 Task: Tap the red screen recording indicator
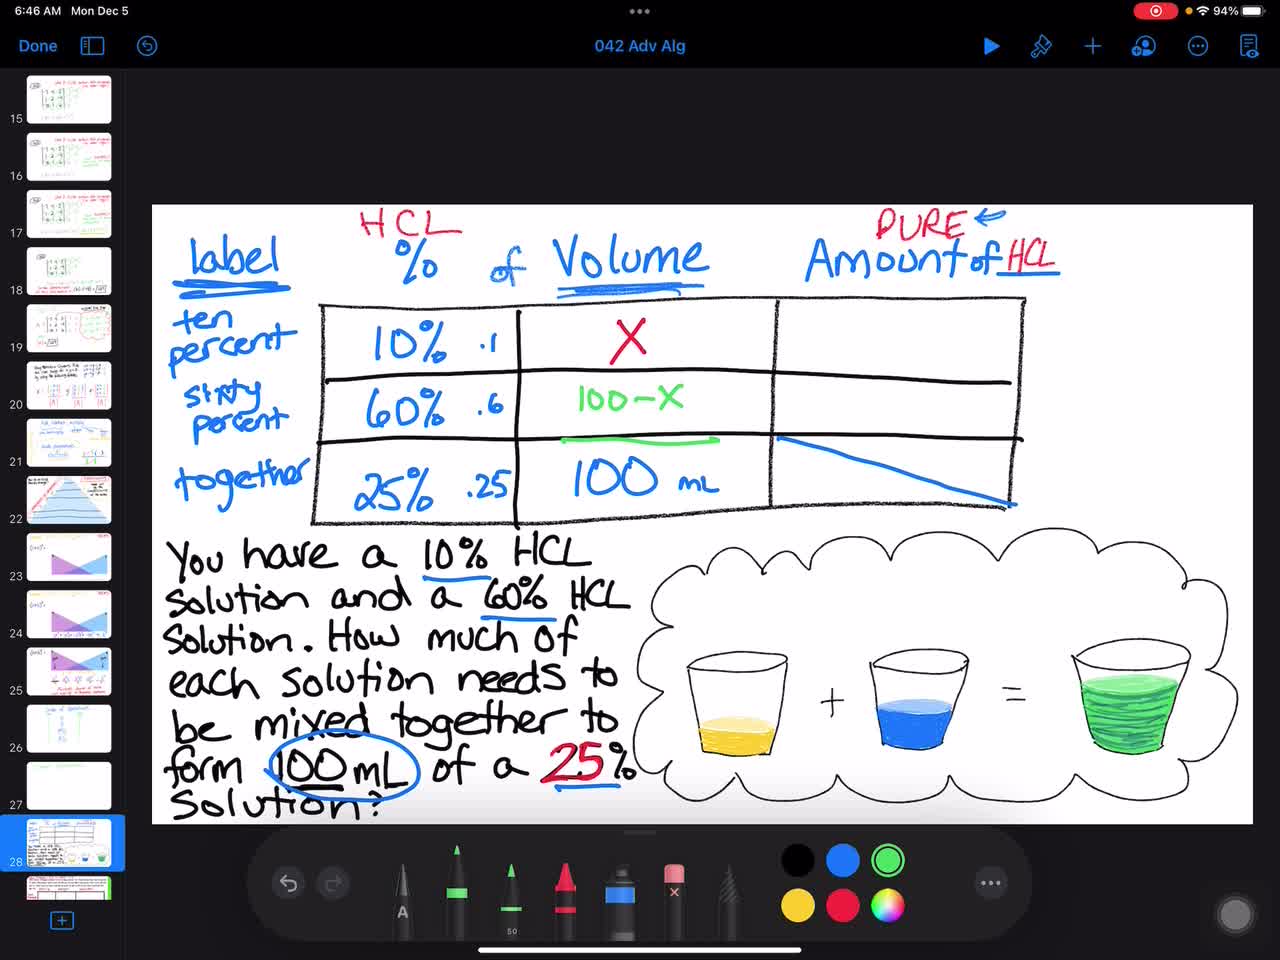(x=1155, y=11)
